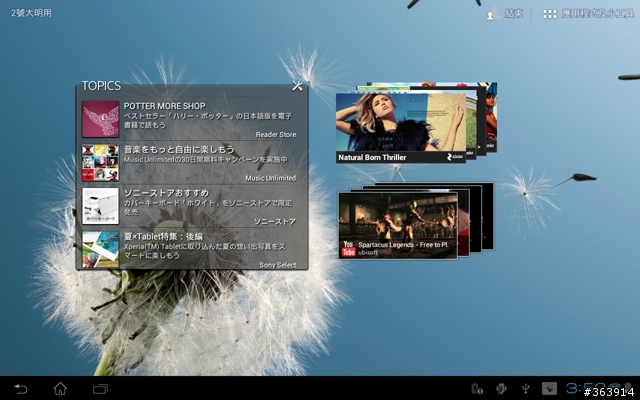The image size is (640, 400).
Task: Play the Spartacus Legends video card
Action: (398, 226)
